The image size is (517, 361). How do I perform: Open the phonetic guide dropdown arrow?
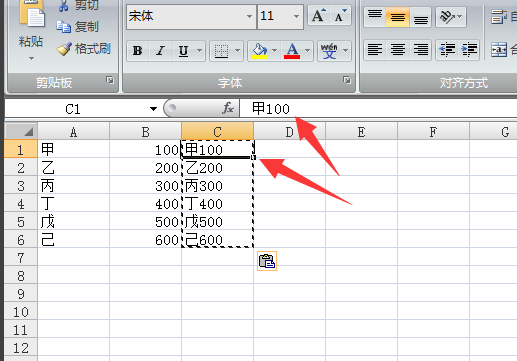pos(346,51)
